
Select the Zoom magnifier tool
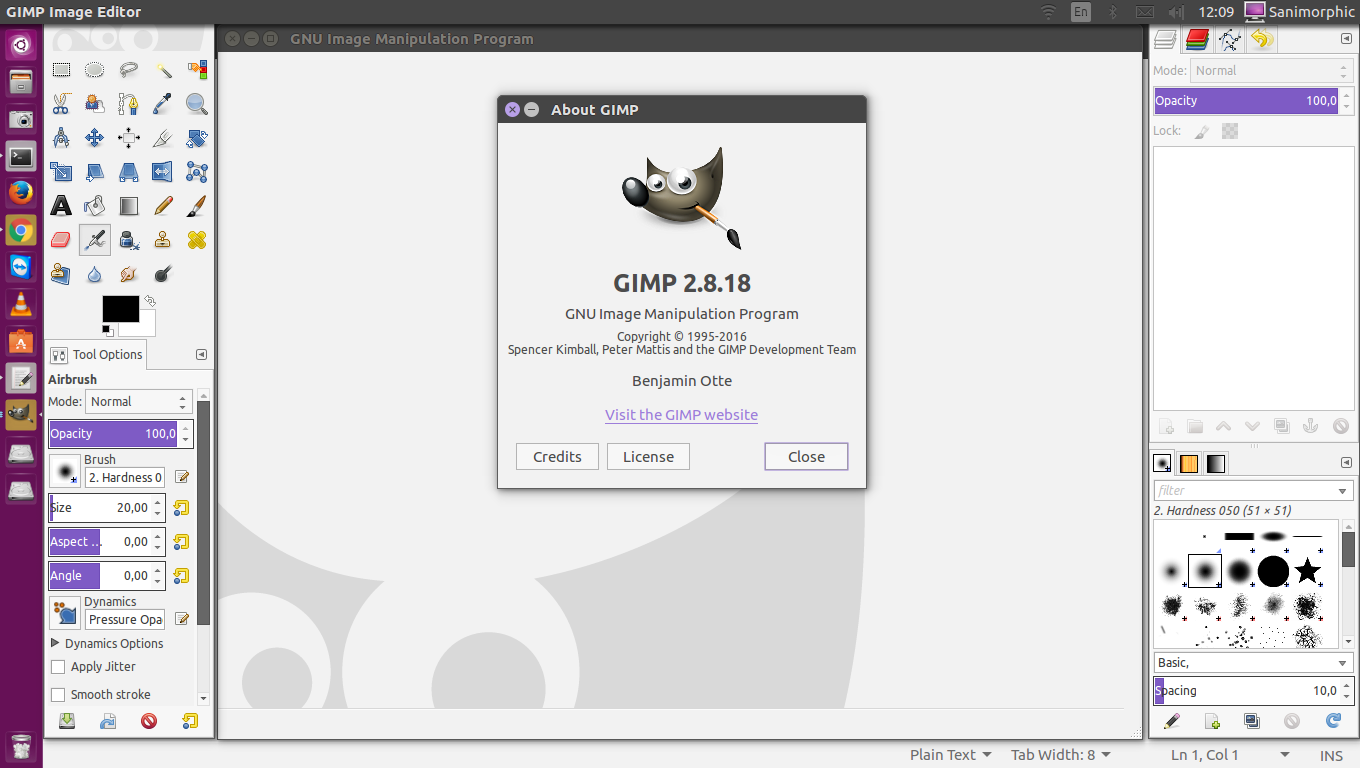(197, 104)
